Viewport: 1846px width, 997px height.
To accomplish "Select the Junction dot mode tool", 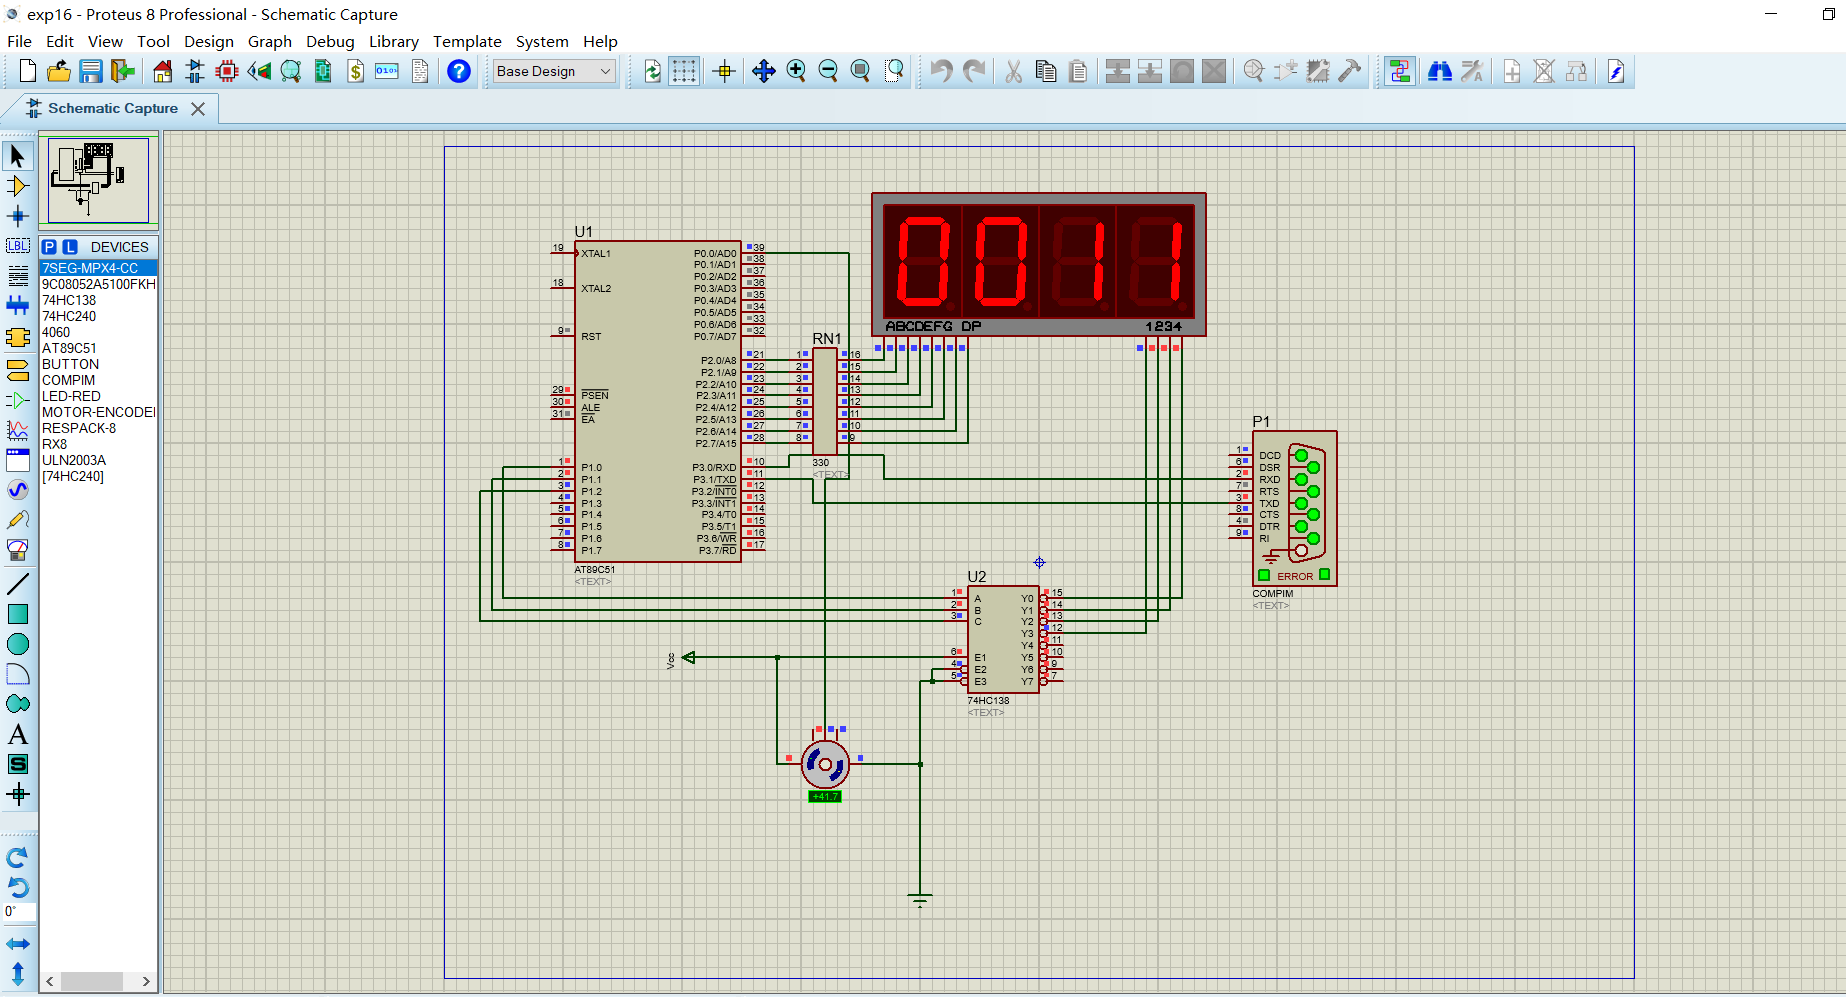I will point(18,216).
